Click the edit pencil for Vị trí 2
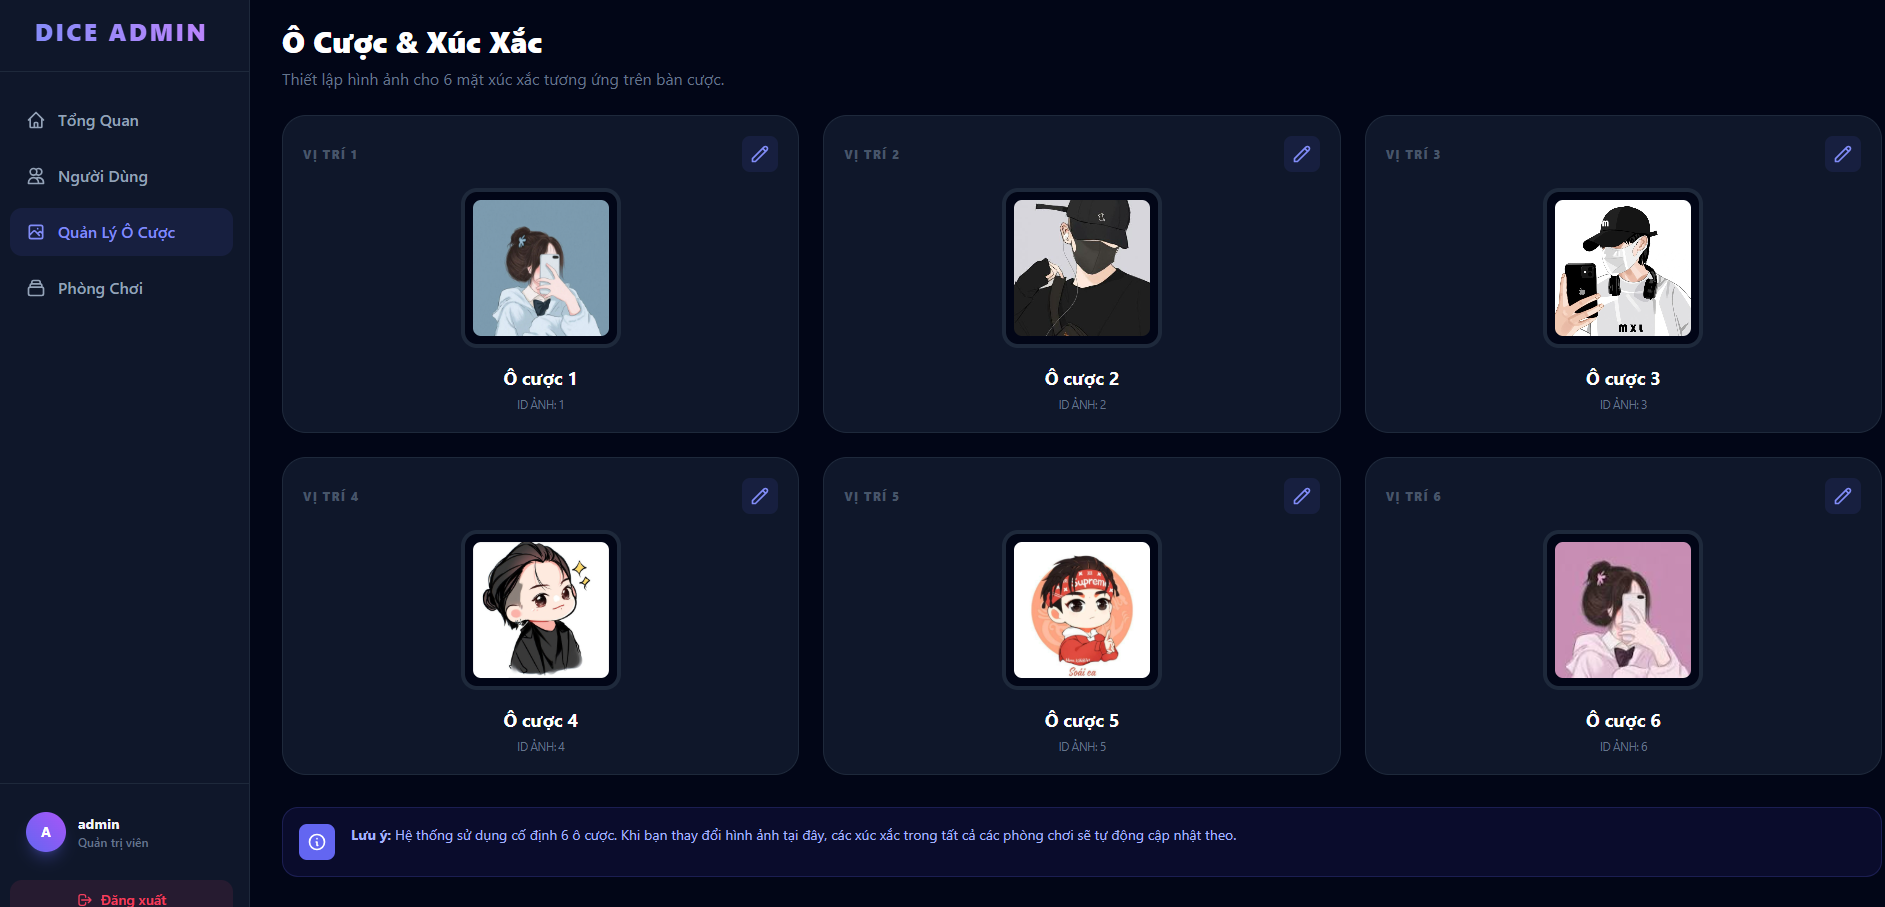The width and height of the screenshot is (1885, 907). pos(1301,154)
